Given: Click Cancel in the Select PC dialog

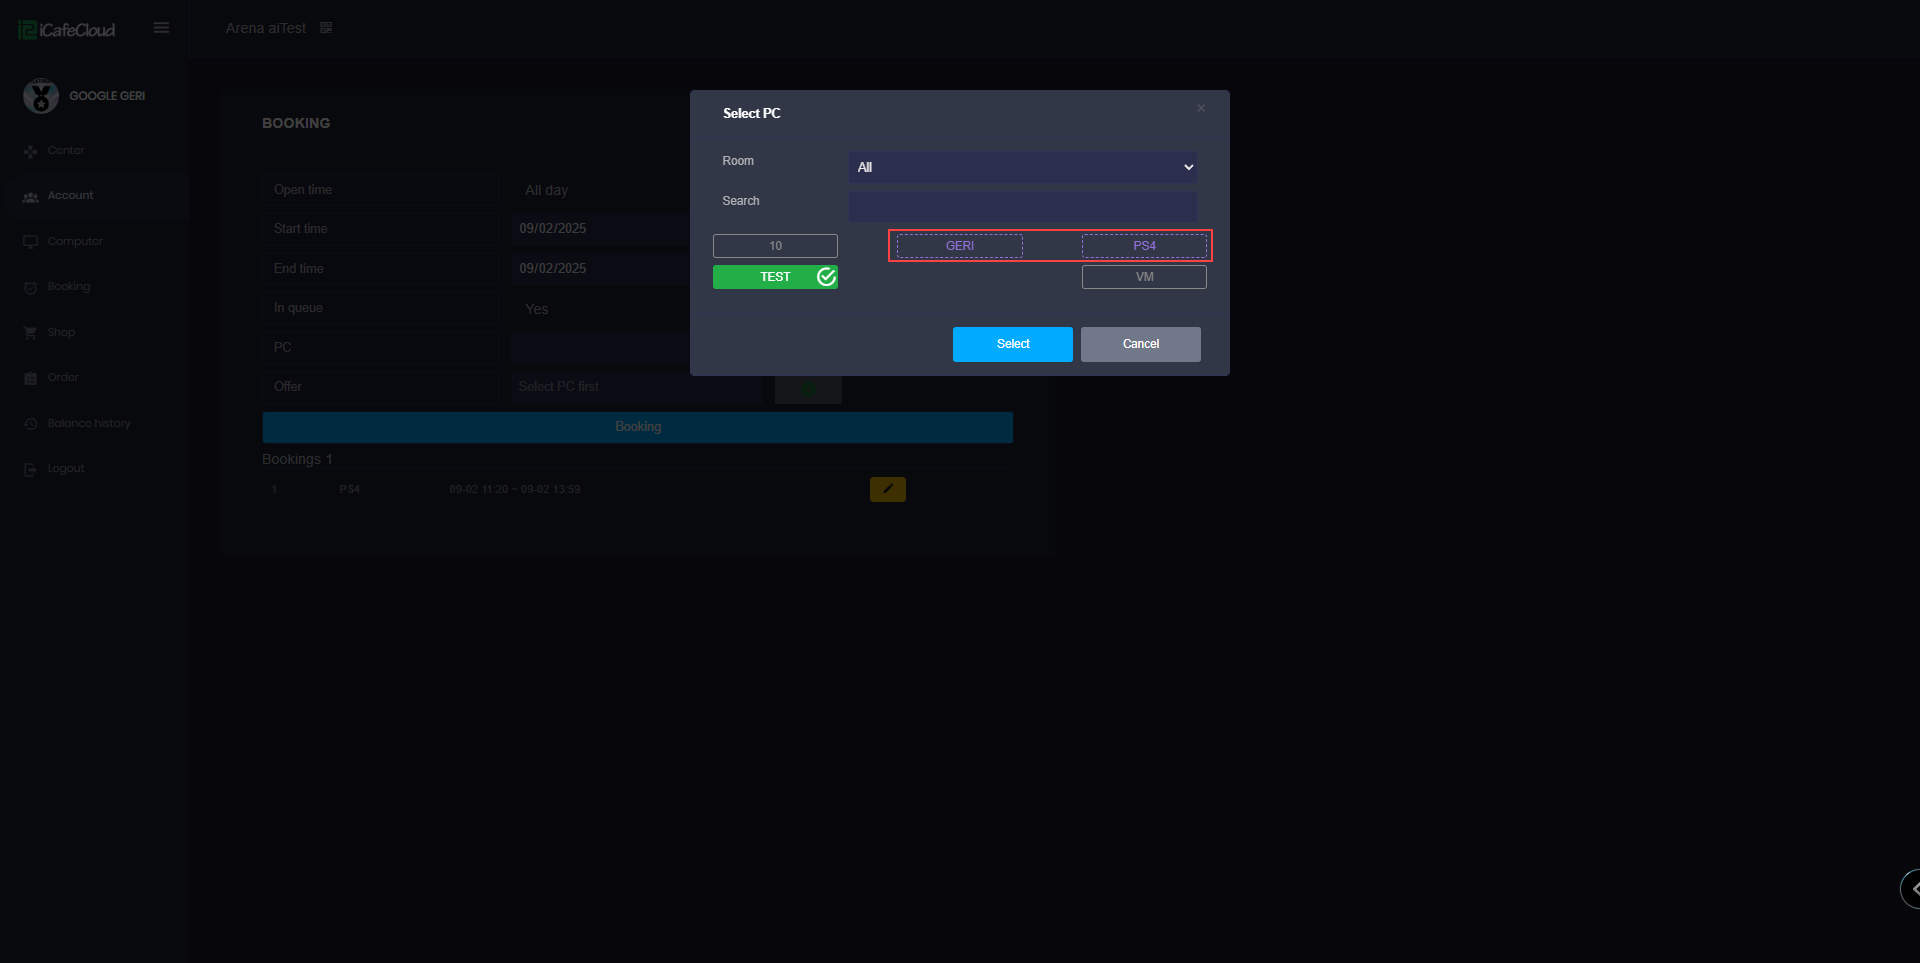Looking at the screenshot, I should [x=1141, y=344].
